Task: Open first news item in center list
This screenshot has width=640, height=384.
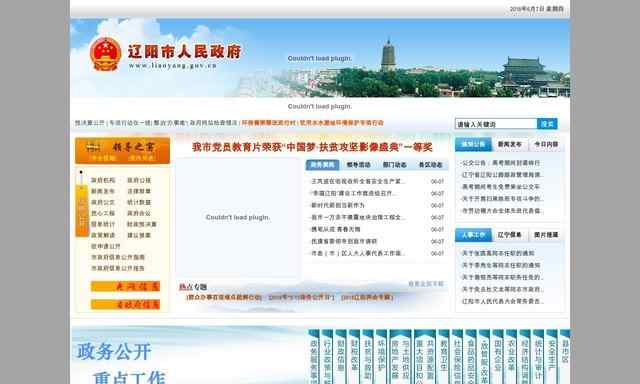Action: pos(358,181)
